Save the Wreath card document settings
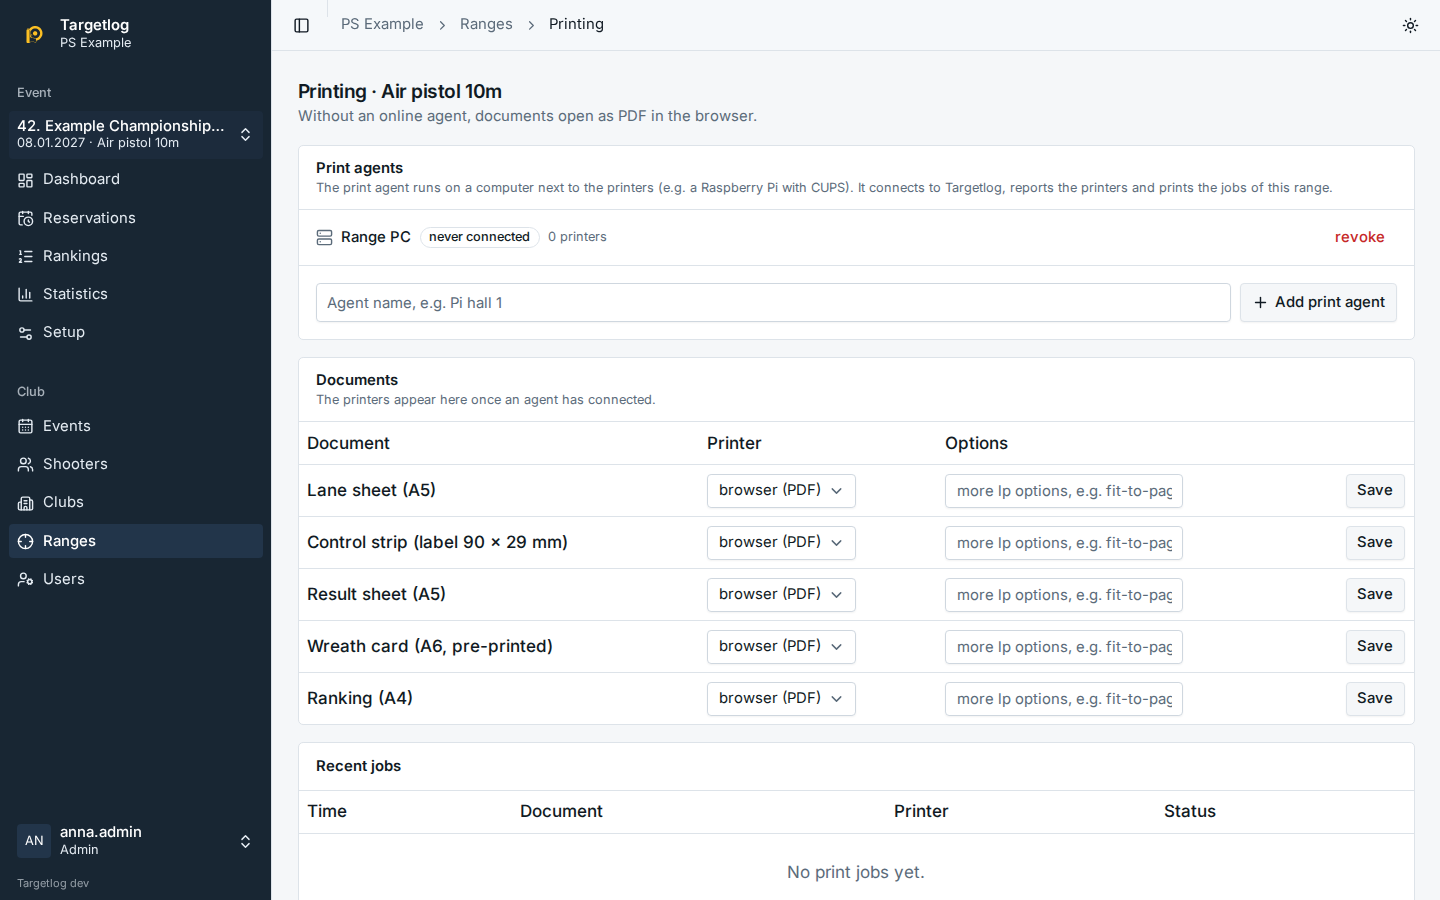This screenshot has height=900, width=1440. [1375, 646]
